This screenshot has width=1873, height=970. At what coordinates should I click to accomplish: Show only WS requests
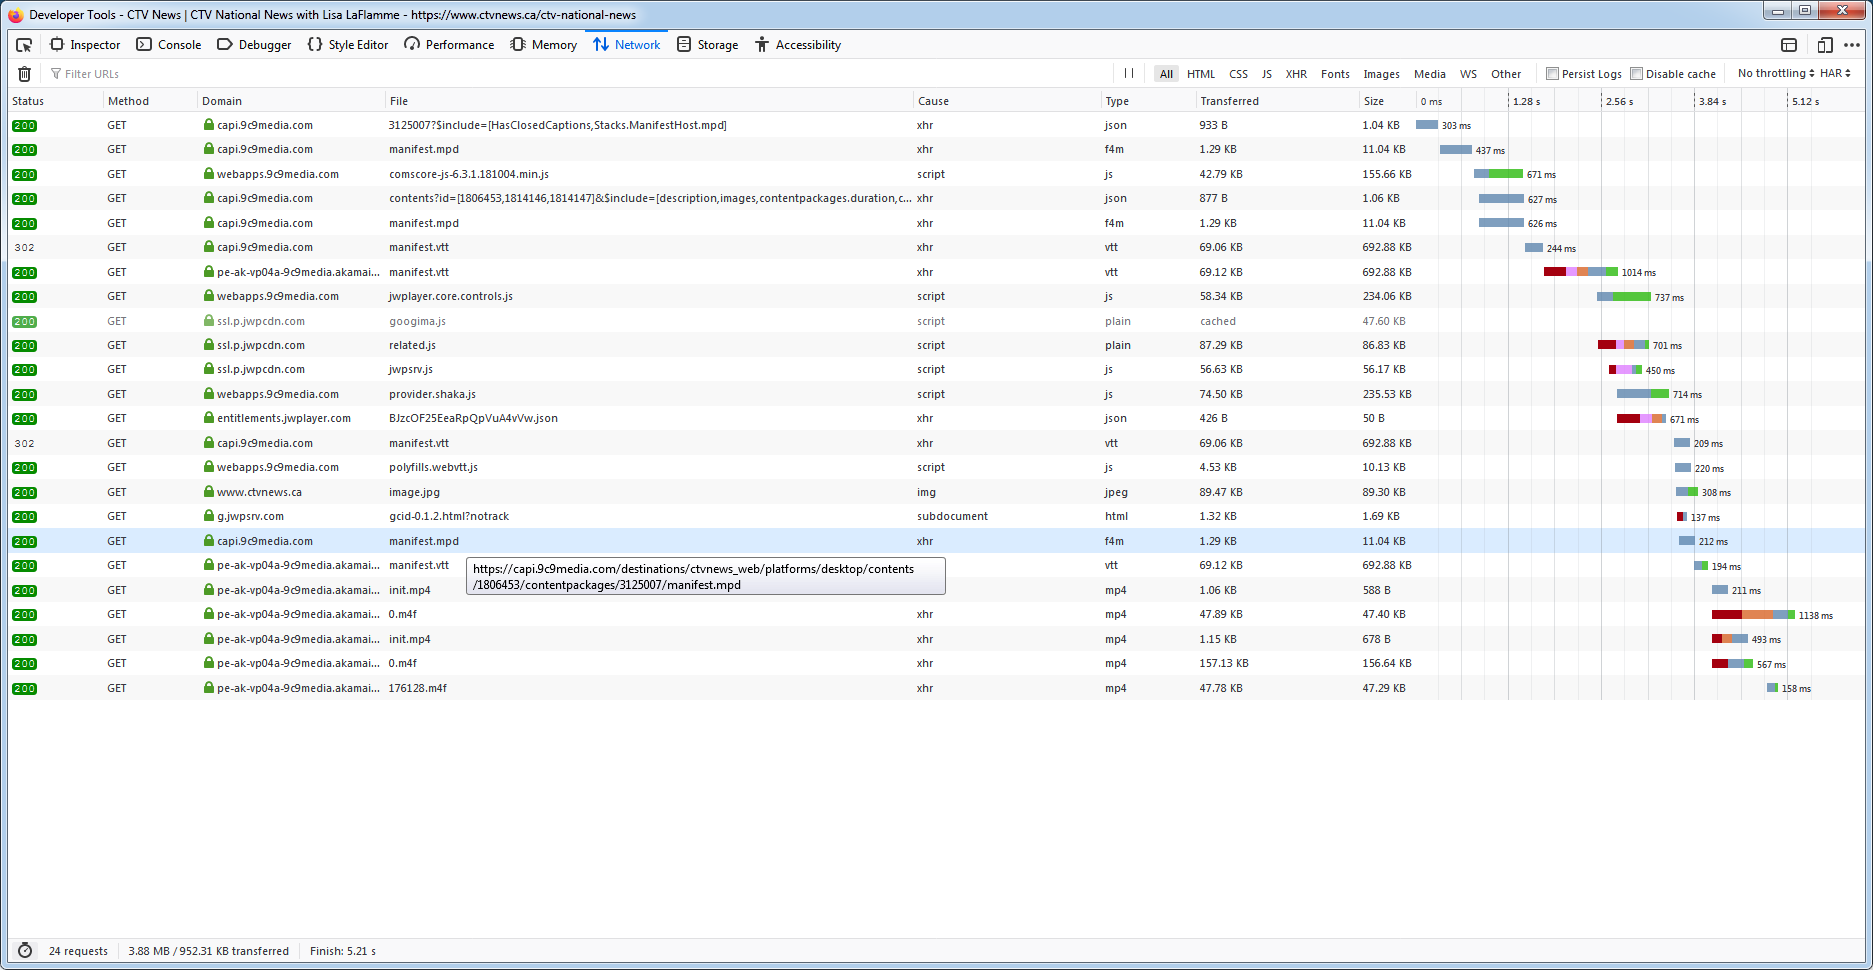click(x=1468, y=74)
